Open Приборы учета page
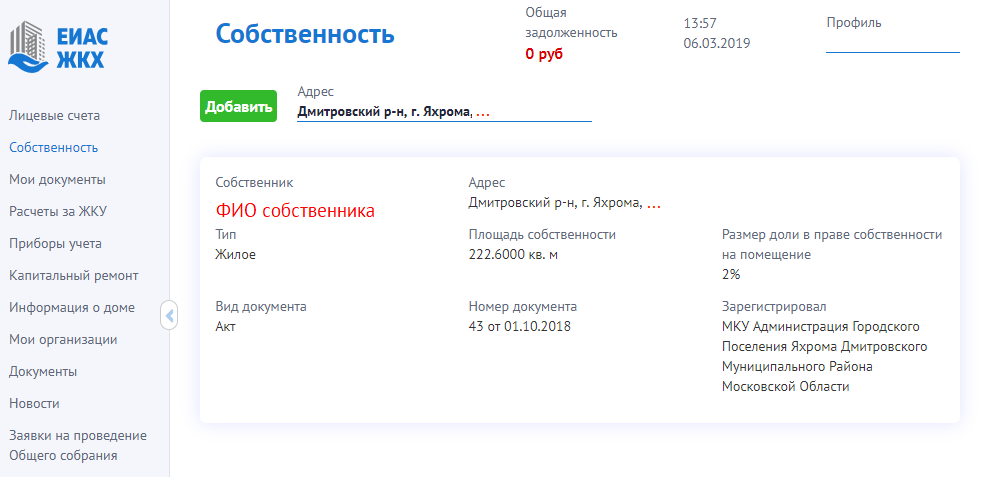This screenshot has height=477, width=984. tap(55, 244)
